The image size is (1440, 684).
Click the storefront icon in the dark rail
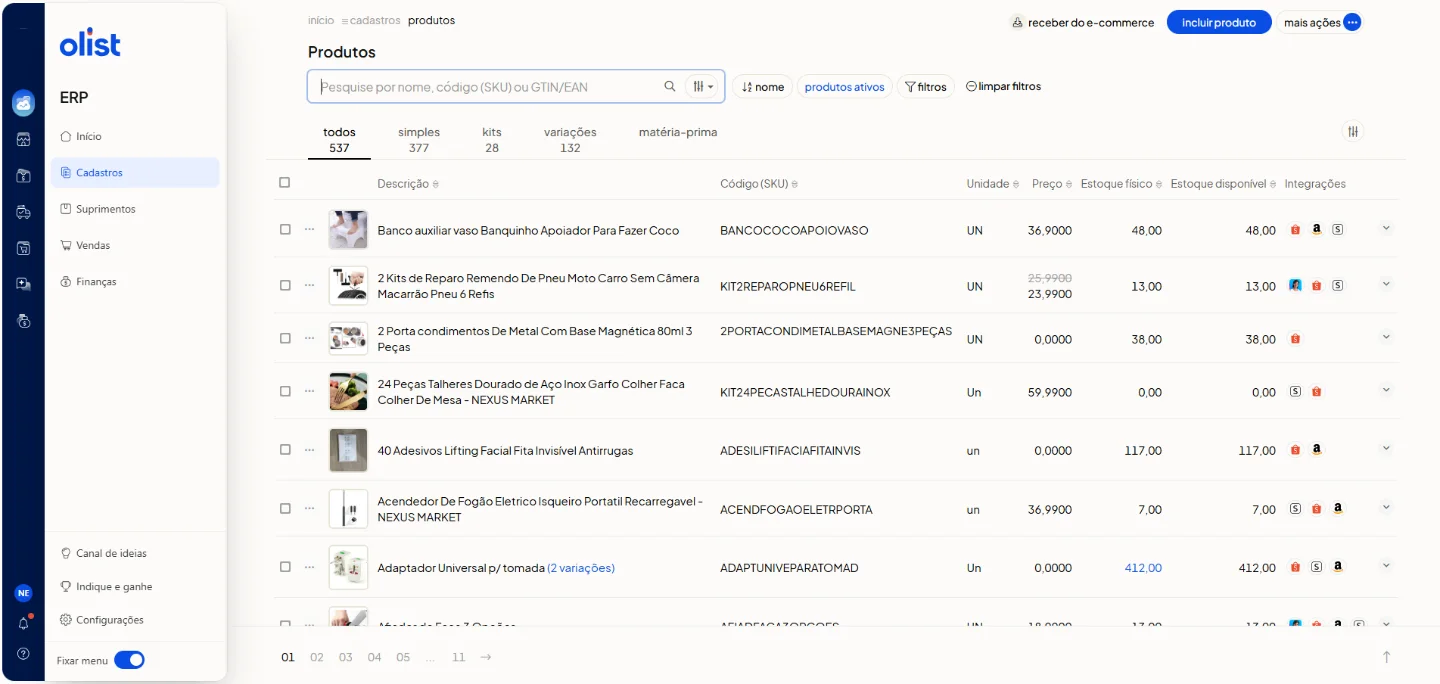(23, 139)
